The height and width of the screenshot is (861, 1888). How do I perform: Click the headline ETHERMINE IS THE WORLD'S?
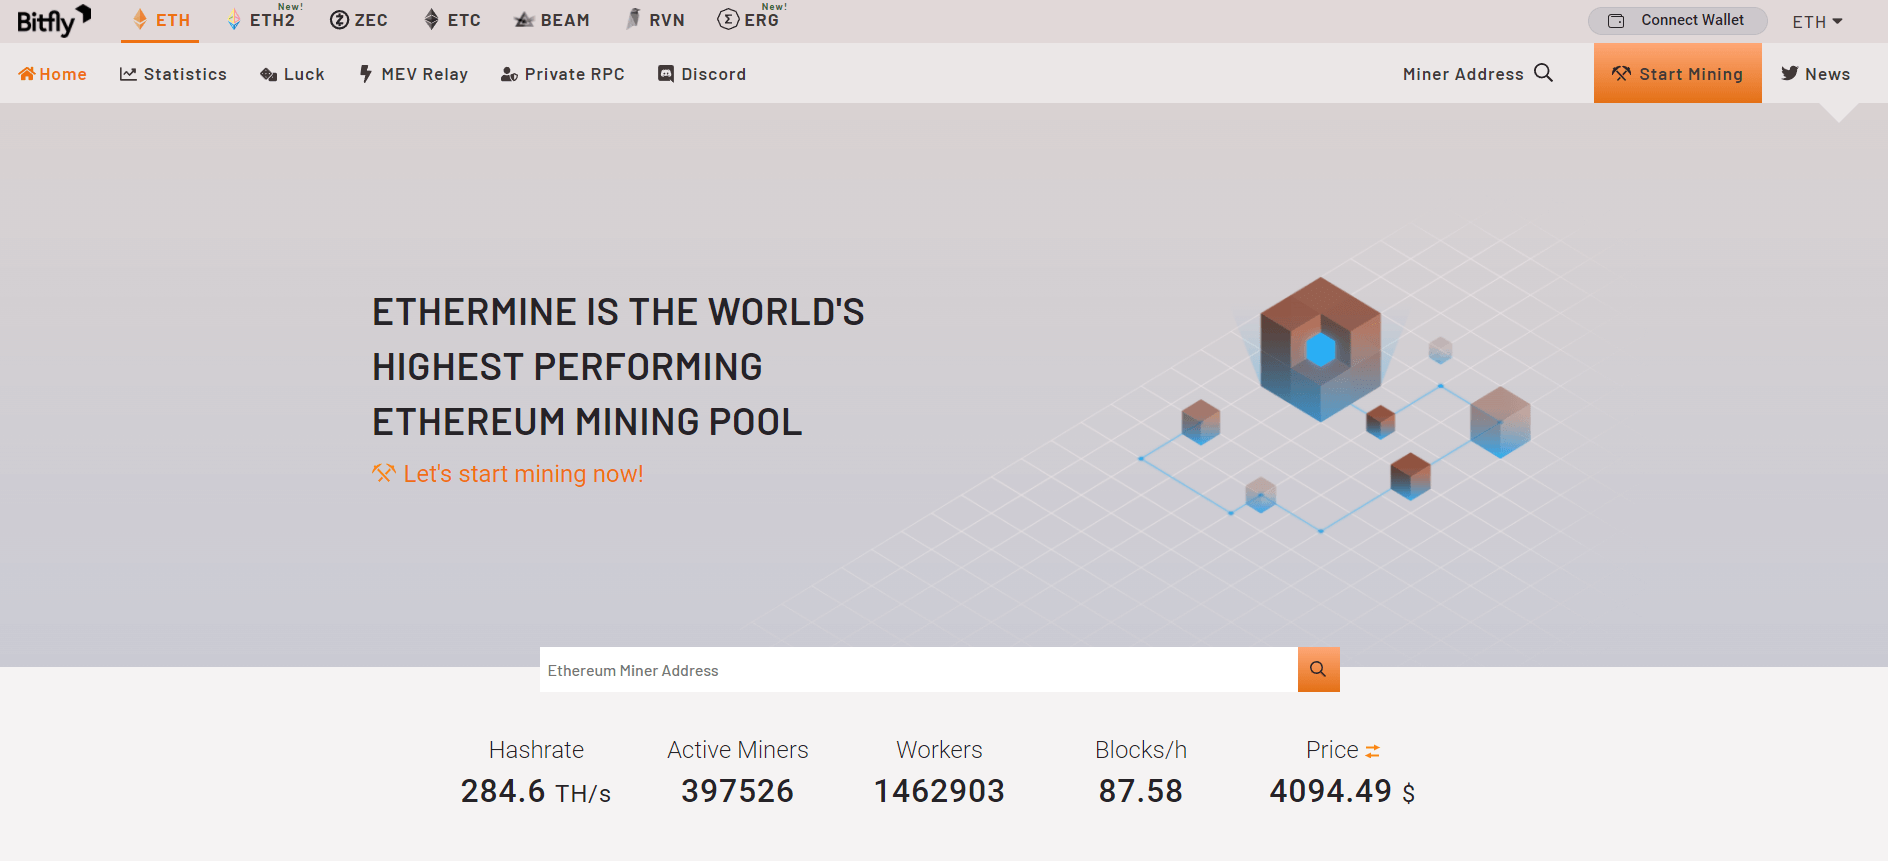pyautogui.click(x=618, y=312)
